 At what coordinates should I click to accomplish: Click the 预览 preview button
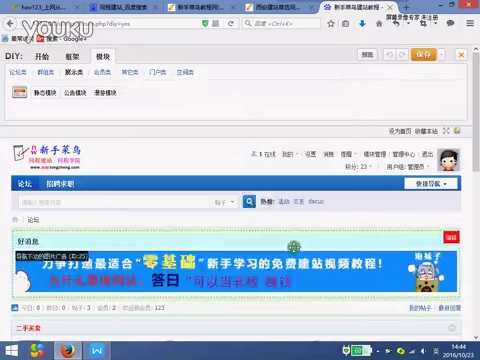[x=367, y=55]
